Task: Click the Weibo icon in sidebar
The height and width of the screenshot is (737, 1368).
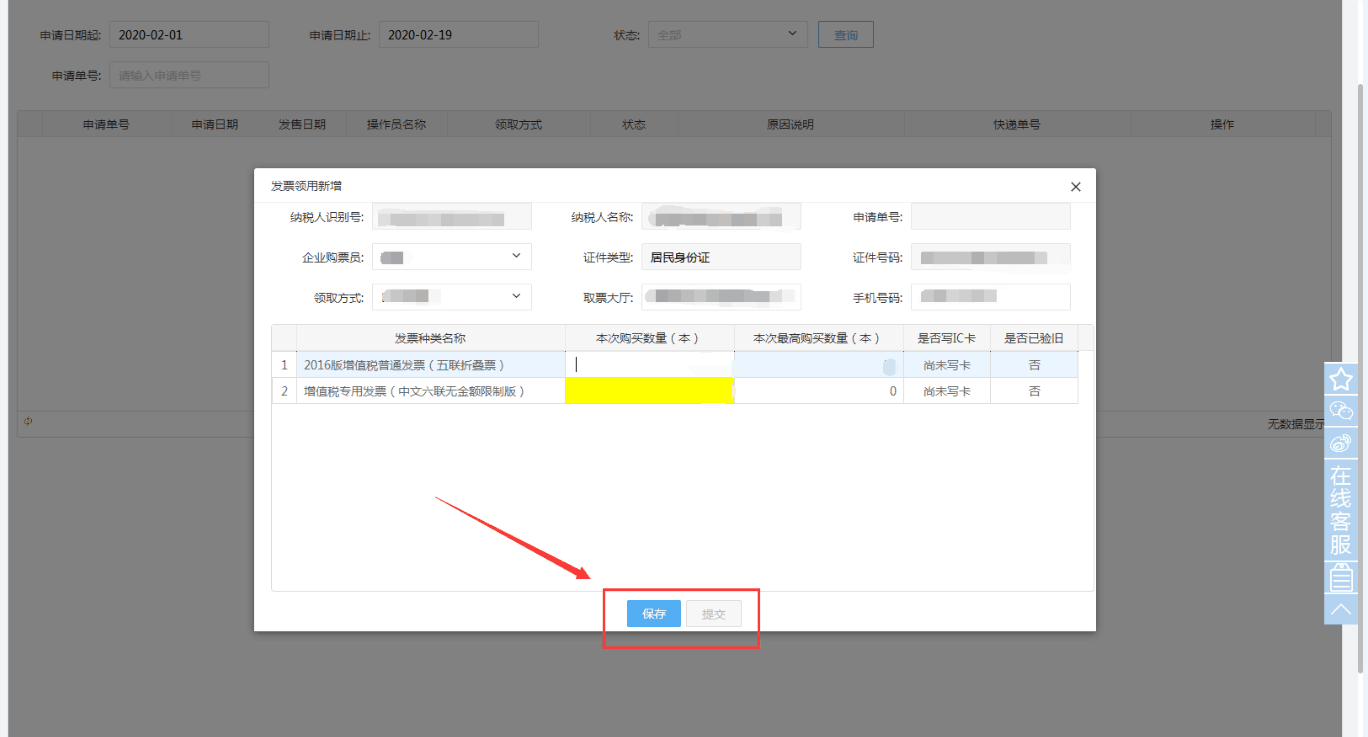Action: click(x=1341, y=442)
